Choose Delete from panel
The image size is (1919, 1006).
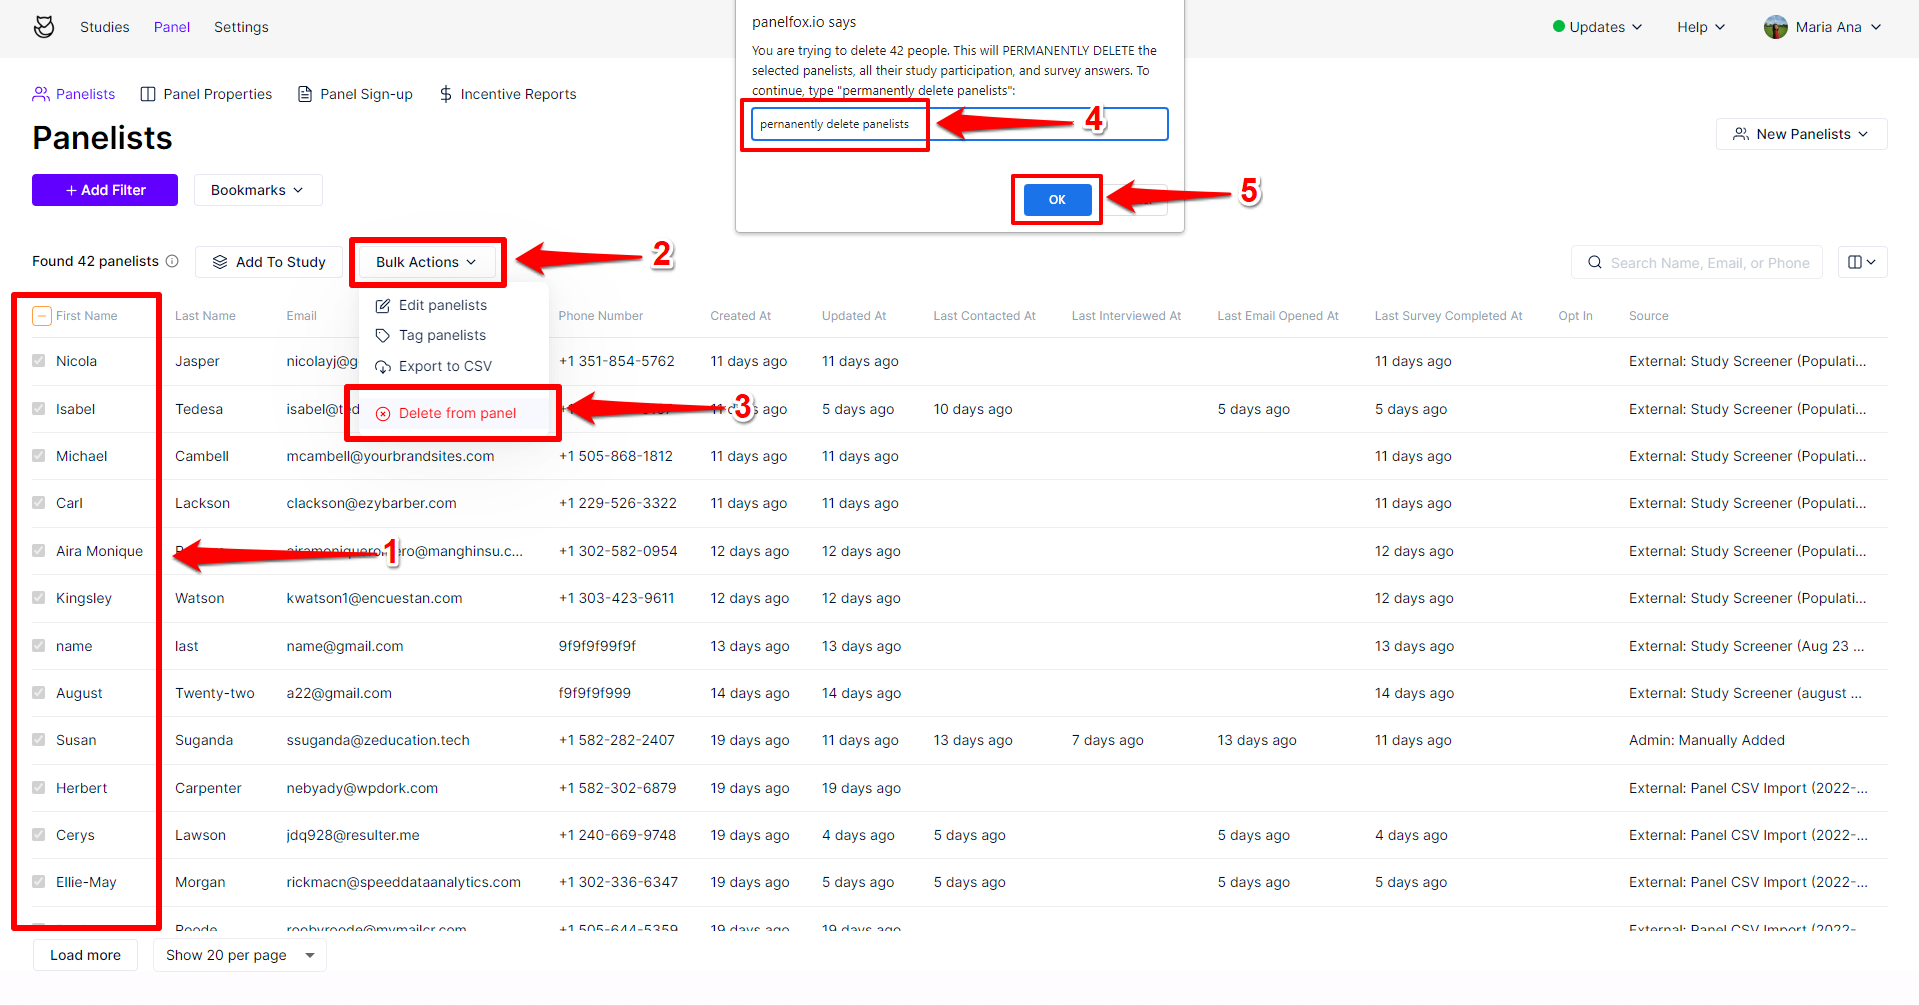click(453, 413)
